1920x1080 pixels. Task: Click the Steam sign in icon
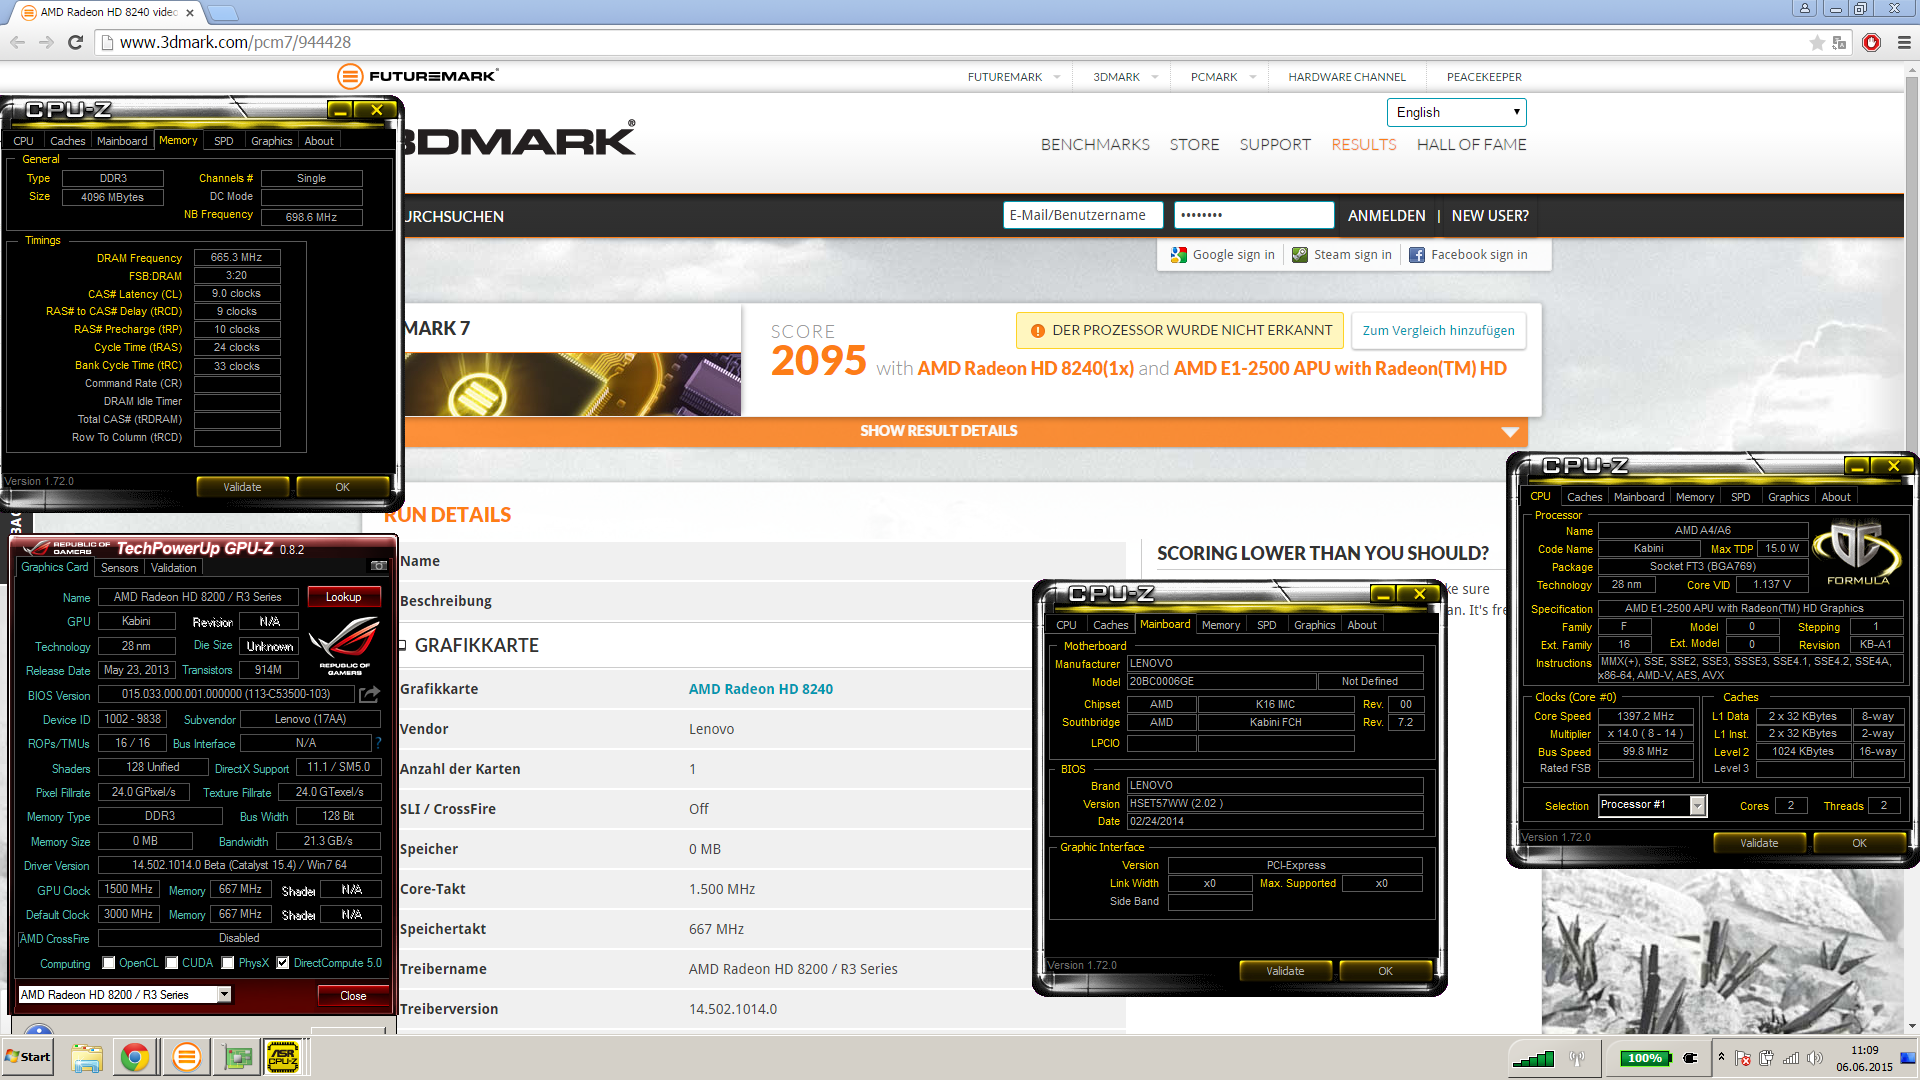[1300, 255]
